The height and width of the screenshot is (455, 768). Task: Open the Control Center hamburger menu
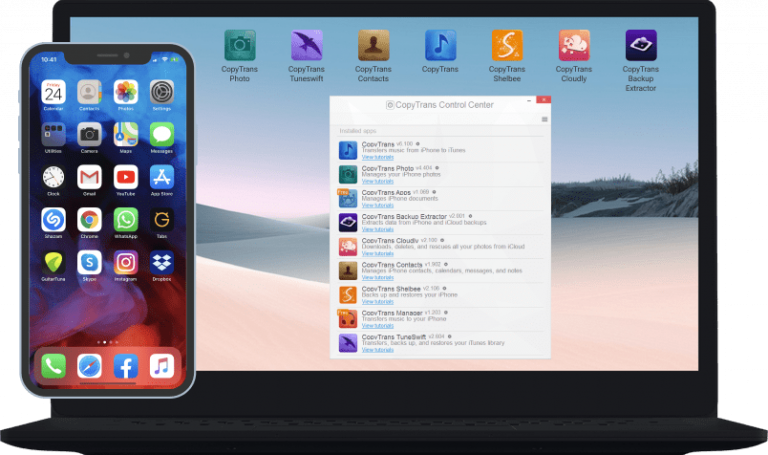[x=544, y=120]
